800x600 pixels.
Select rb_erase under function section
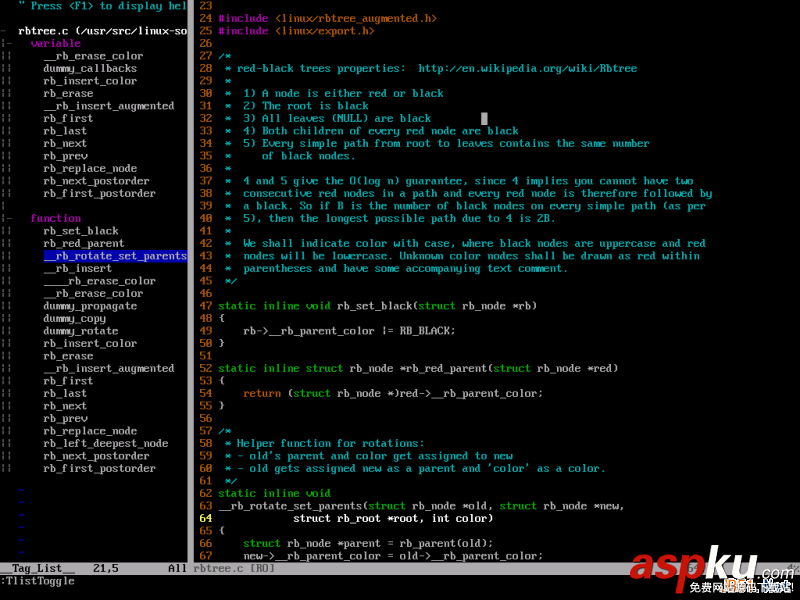click(x=68, y=356)
